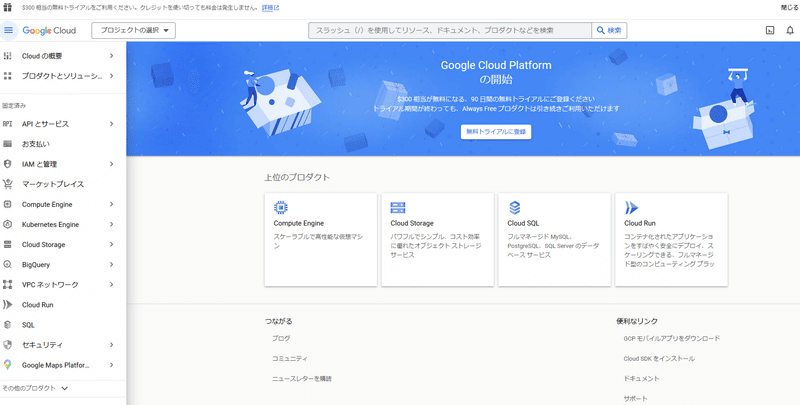Open the Compute Engine product card
800x405 pixels.
coord(321,239)
